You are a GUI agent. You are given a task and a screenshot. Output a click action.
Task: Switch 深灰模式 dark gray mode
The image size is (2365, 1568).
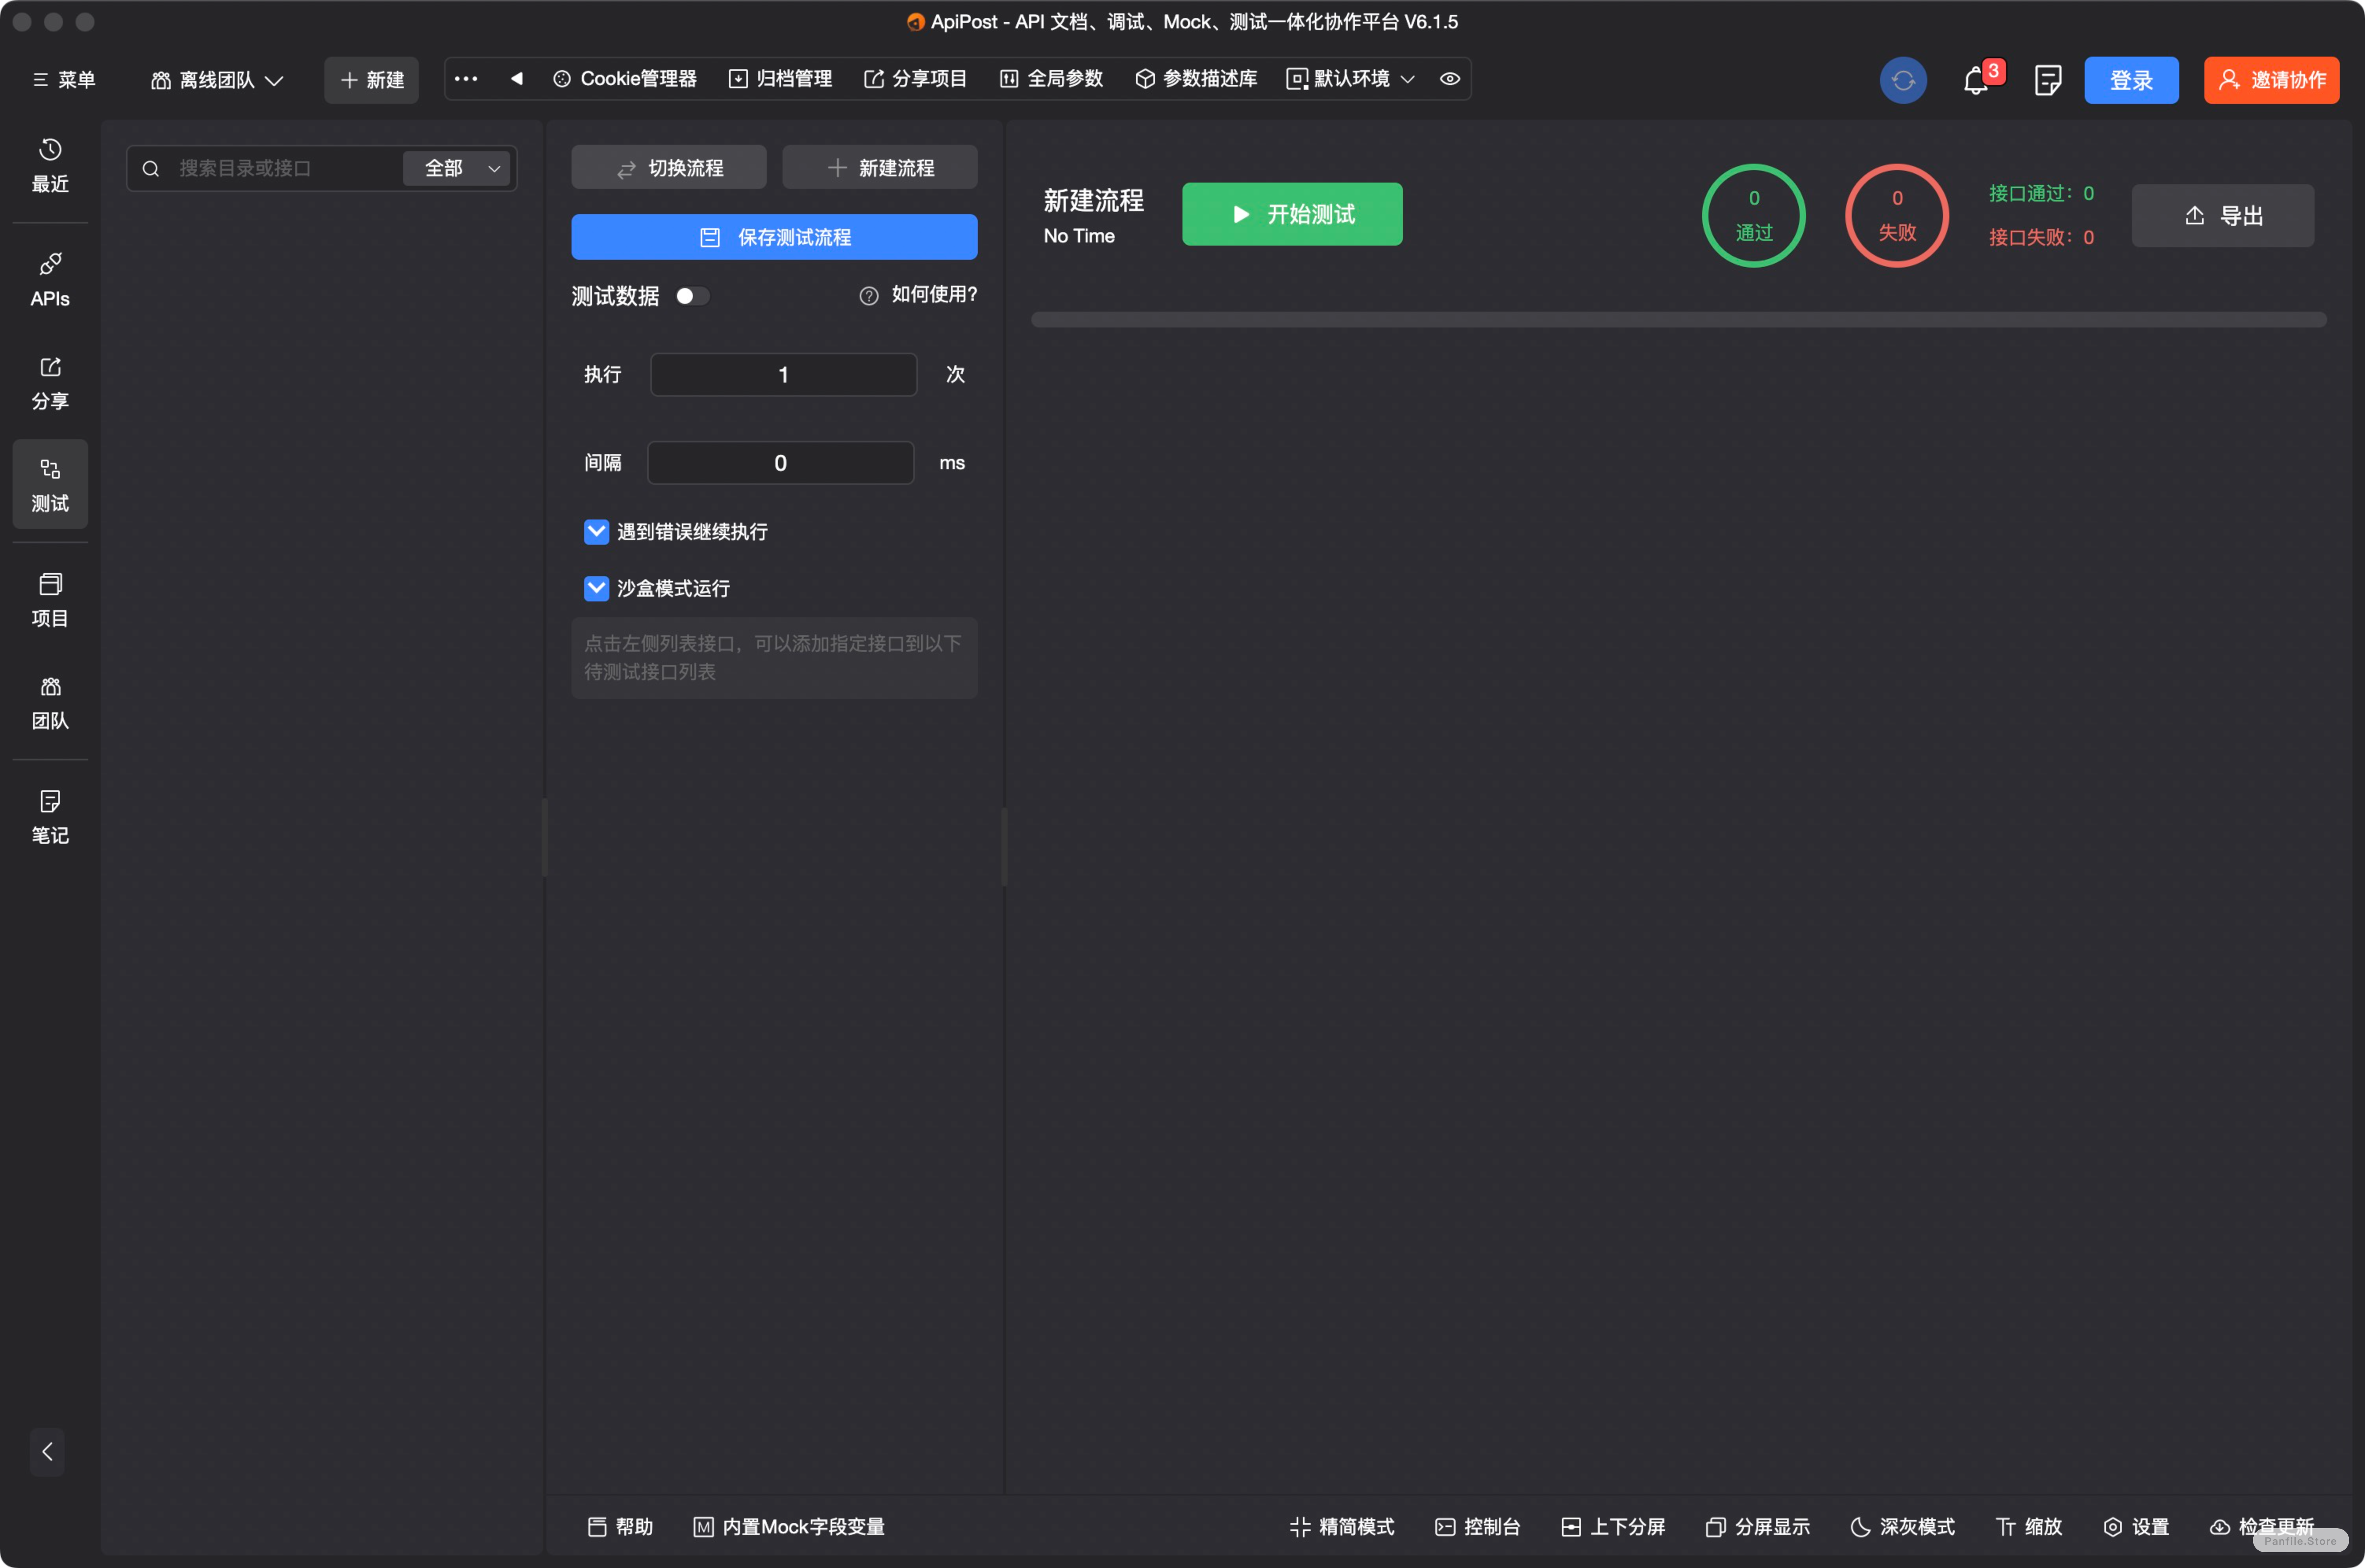pos(1902,1527)
